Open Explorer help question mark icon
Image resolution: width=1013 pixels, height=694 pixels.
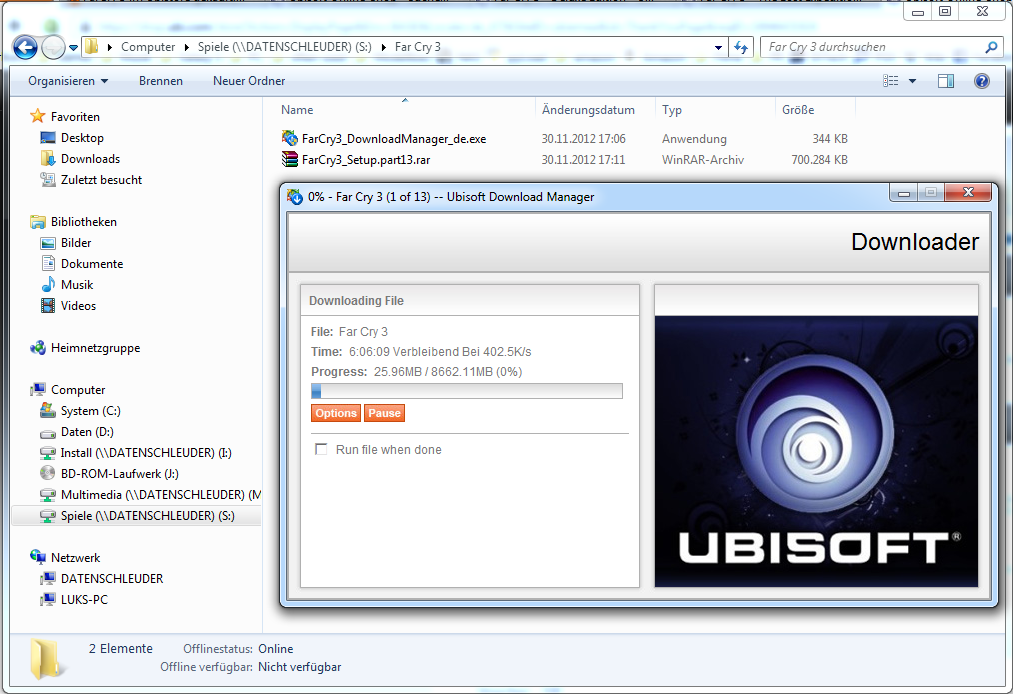981,81
